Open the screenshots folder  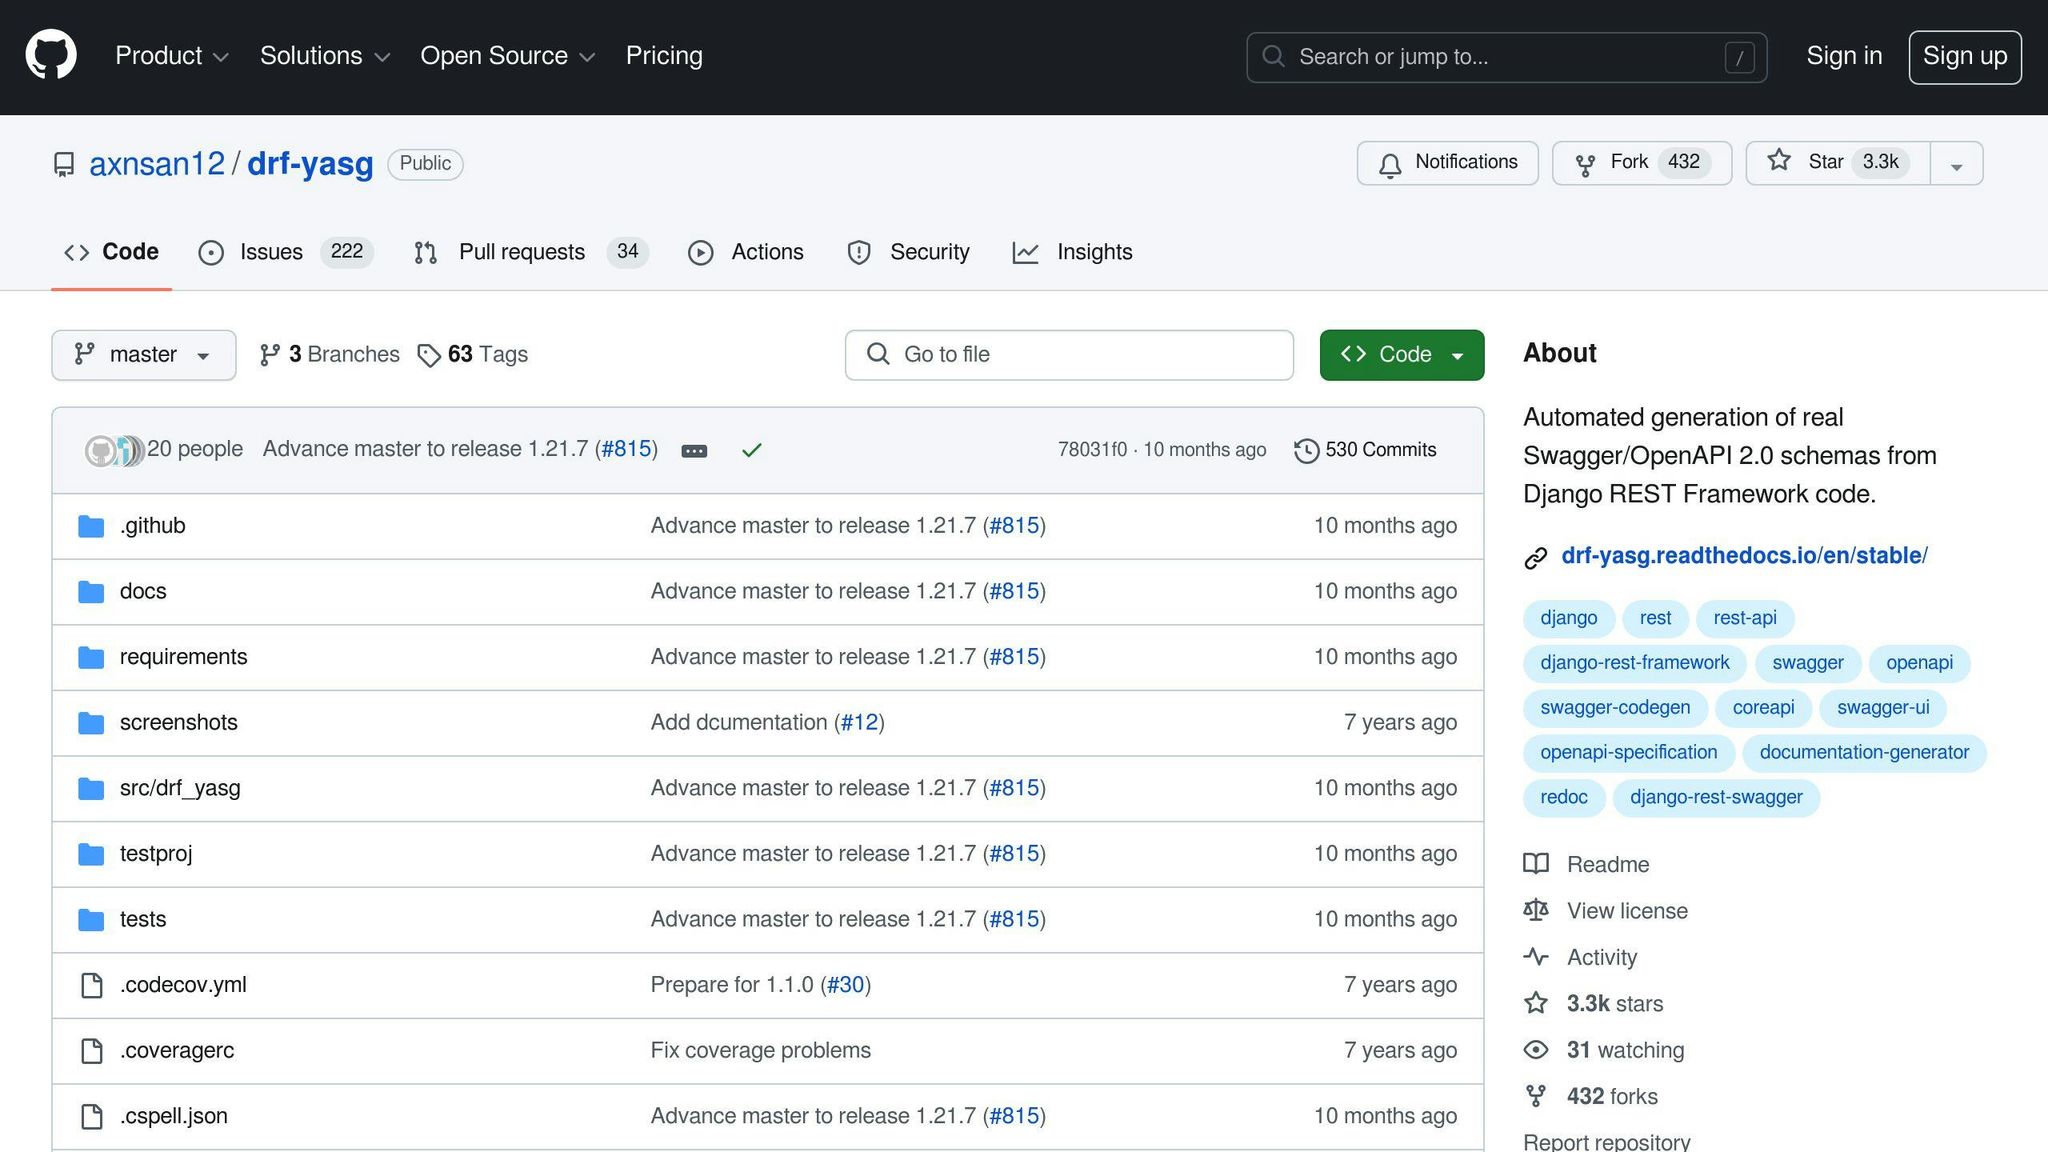coord(178,722)
